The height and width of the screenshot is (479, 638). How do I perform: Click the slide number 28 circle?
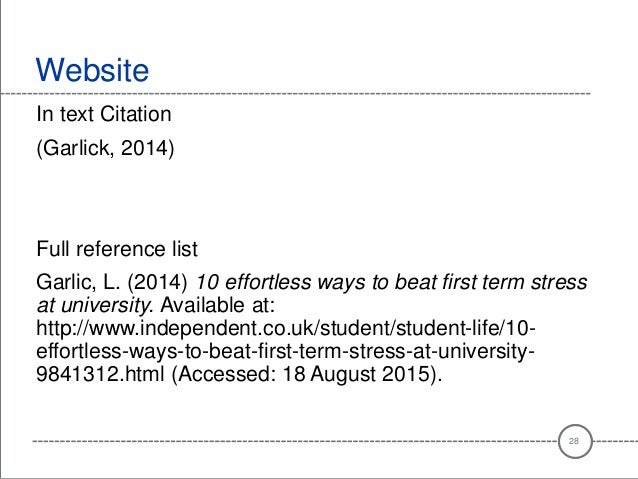pyautogui.click(x=573, y=441)
